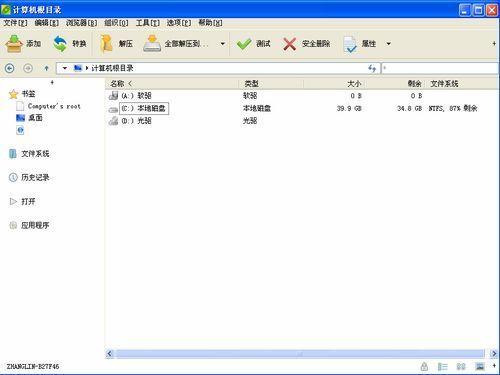The height and width of the screenshot is (375, 500).
Task: Click the (D:) optical drive icon
Action: coord(113,121)
